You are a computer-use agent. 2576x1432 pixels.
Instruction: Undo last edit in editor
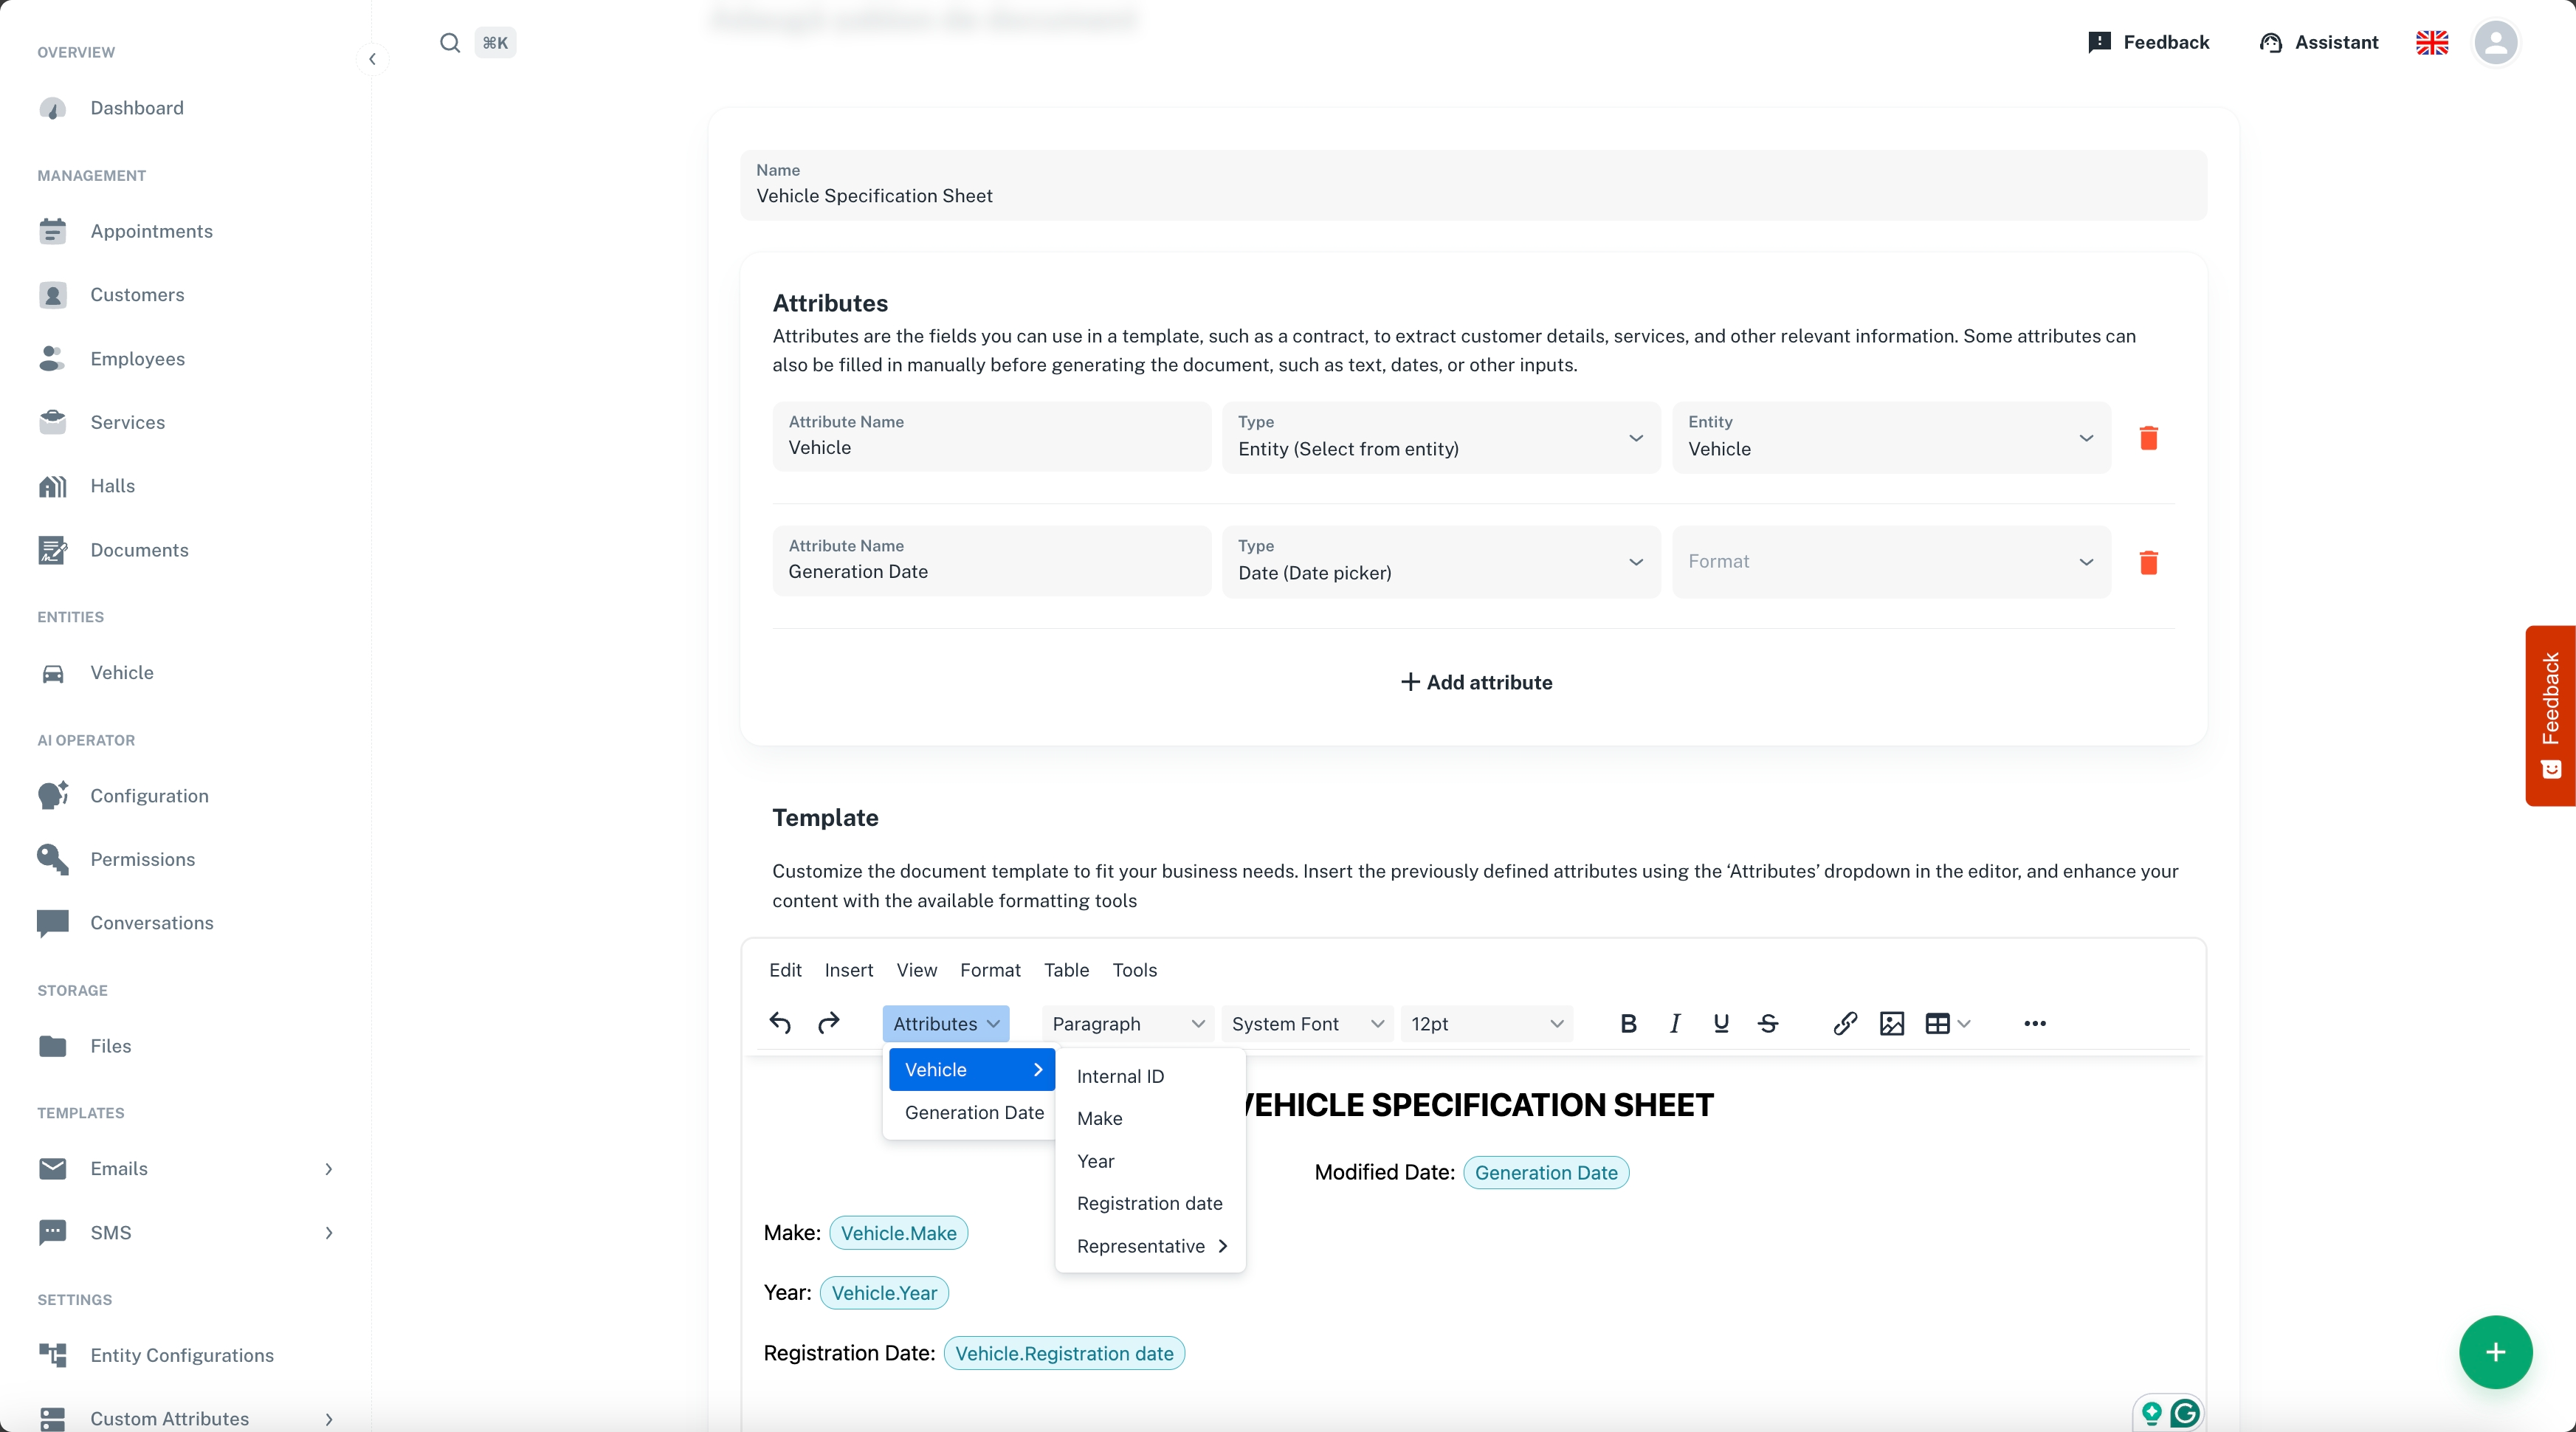pos(780,1023)
